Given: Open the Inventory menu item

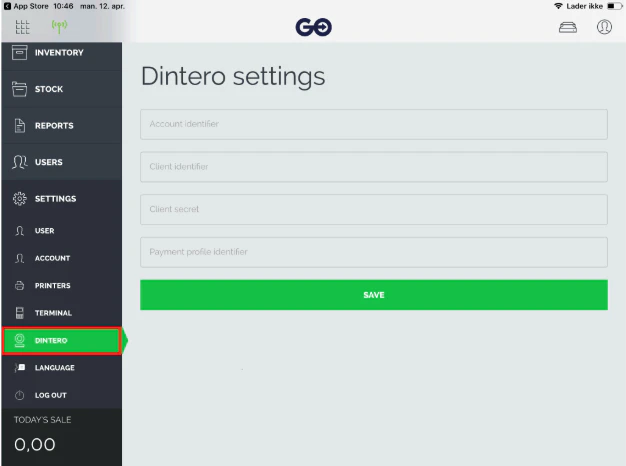Looking at the screenshot, I should click(x=62, y=53).
